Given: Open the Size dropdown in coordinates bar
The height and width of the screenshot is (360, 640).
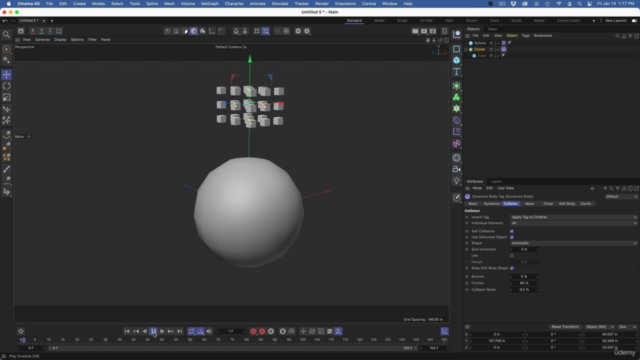Looking at the screenshot, I should click(627, 327).
